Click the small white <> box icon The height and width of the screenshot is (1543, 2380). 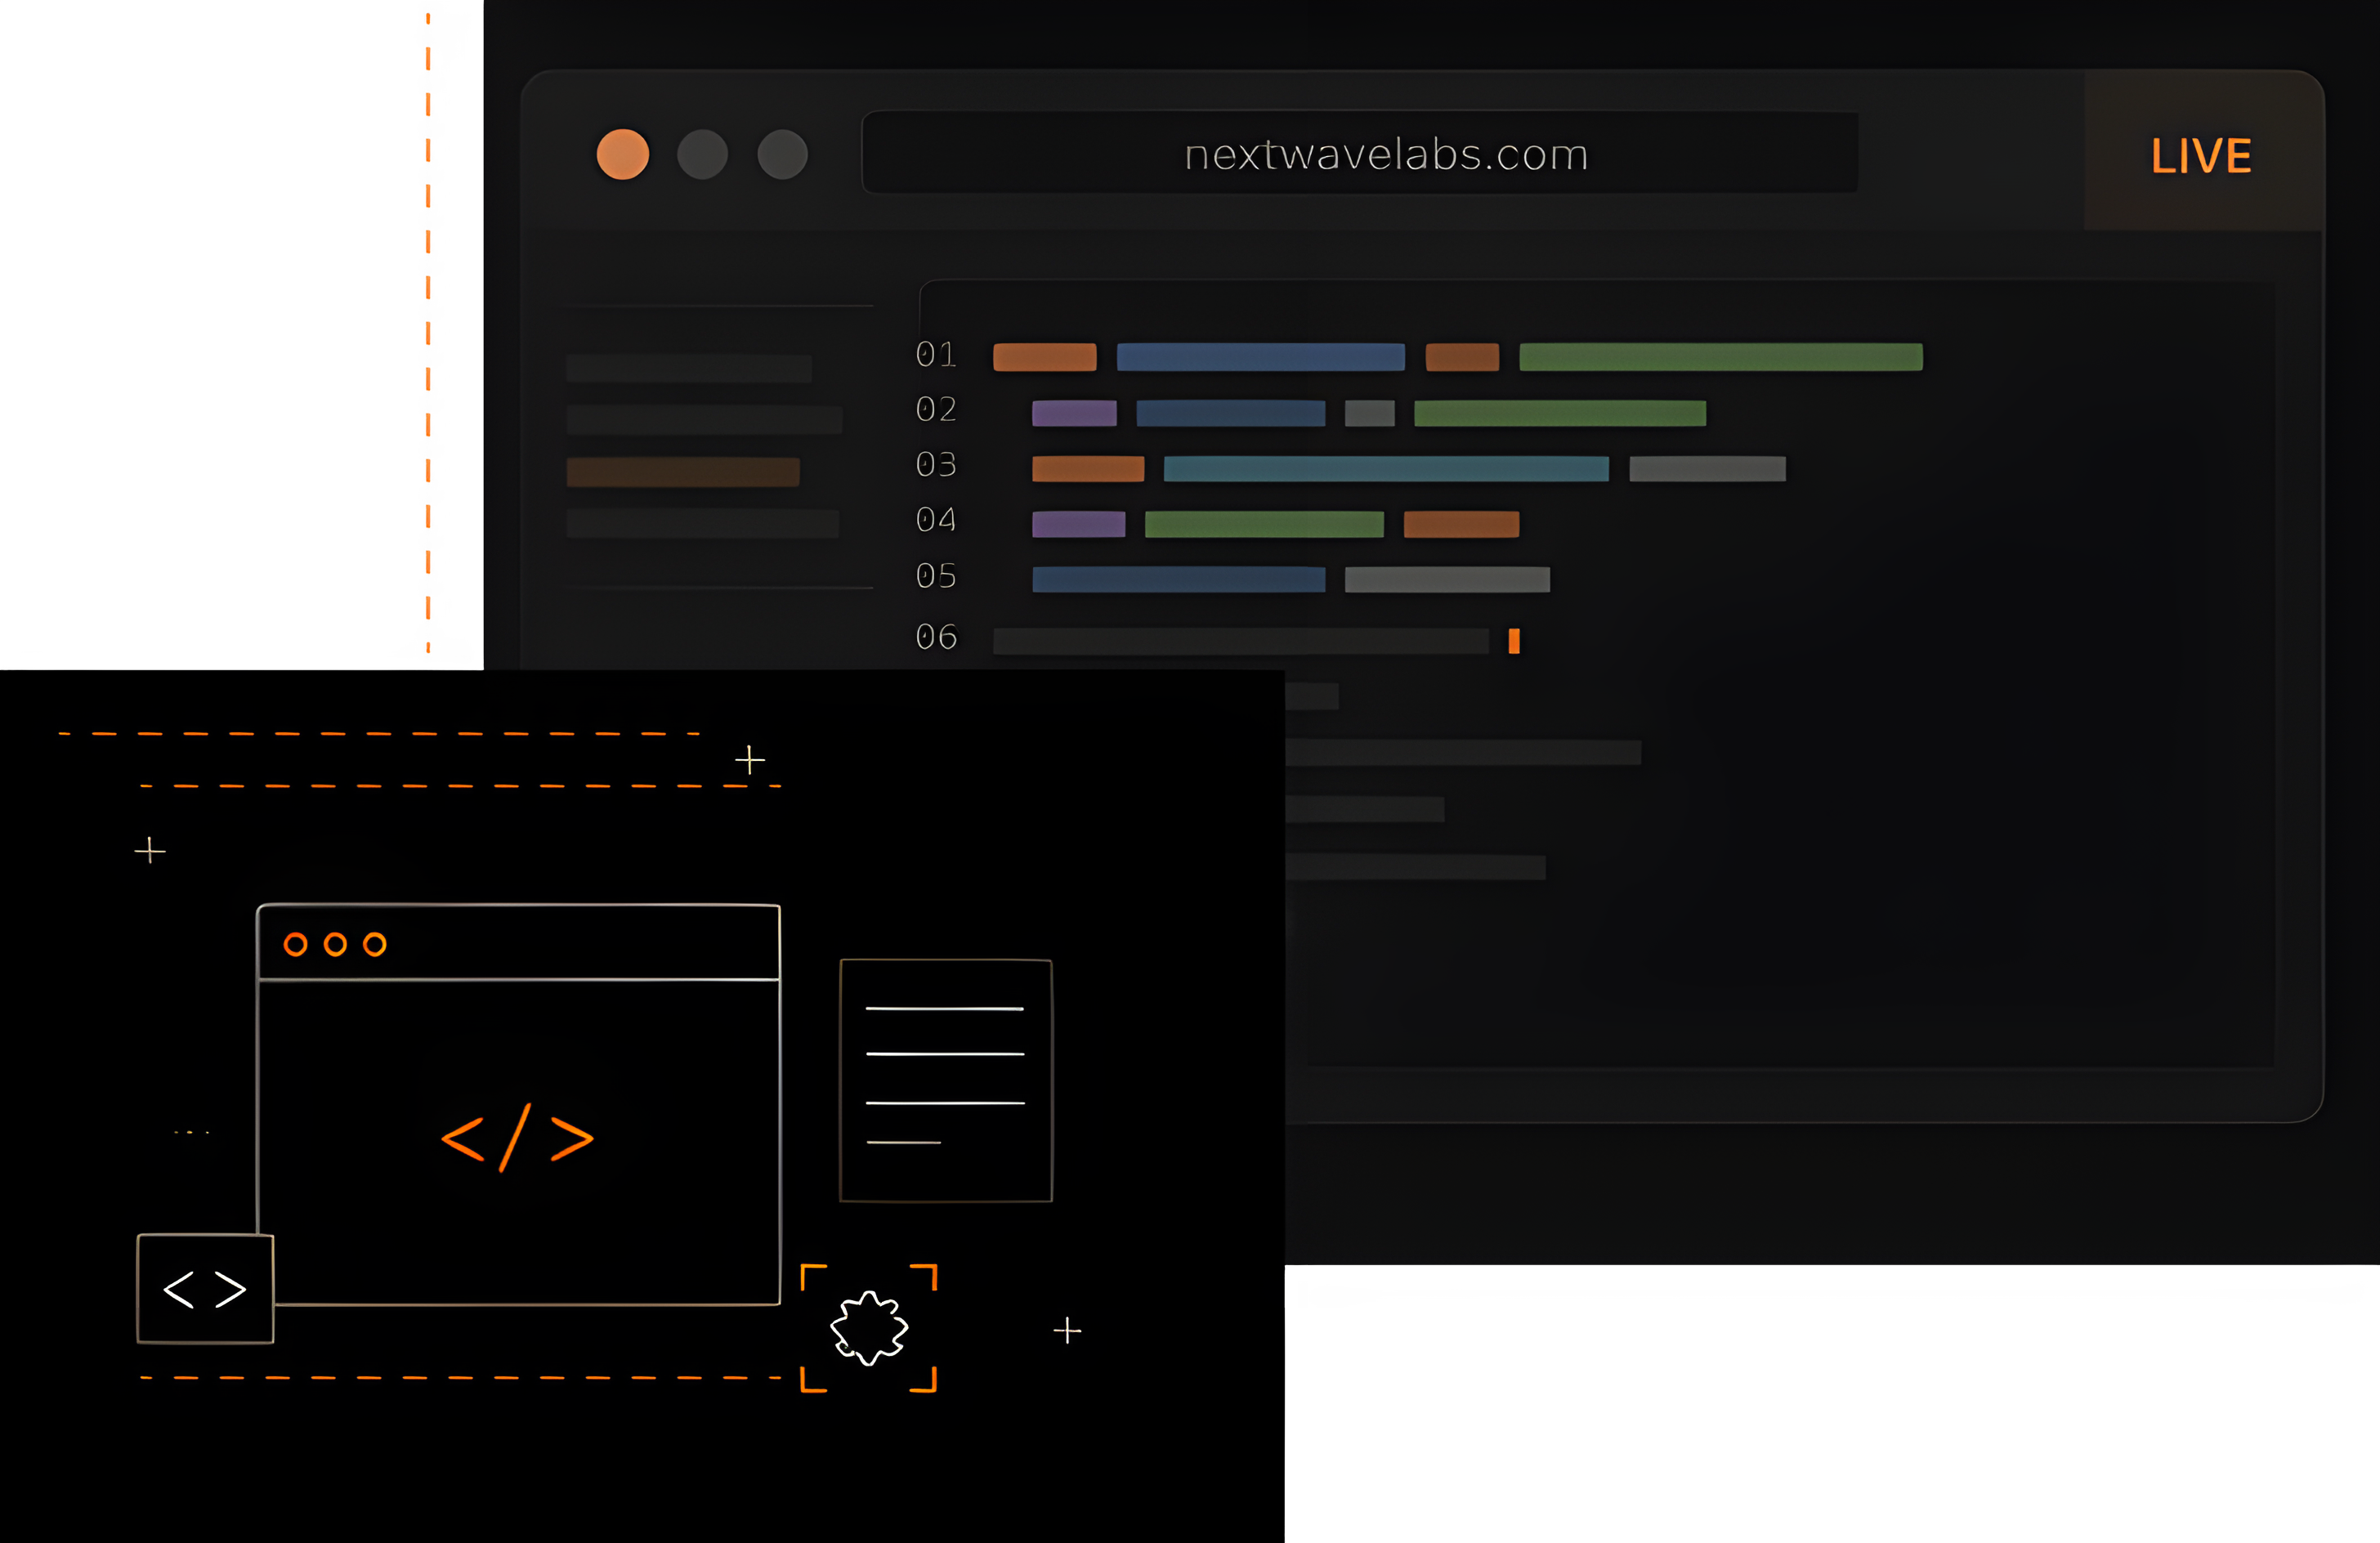[x=205, y=1289]
